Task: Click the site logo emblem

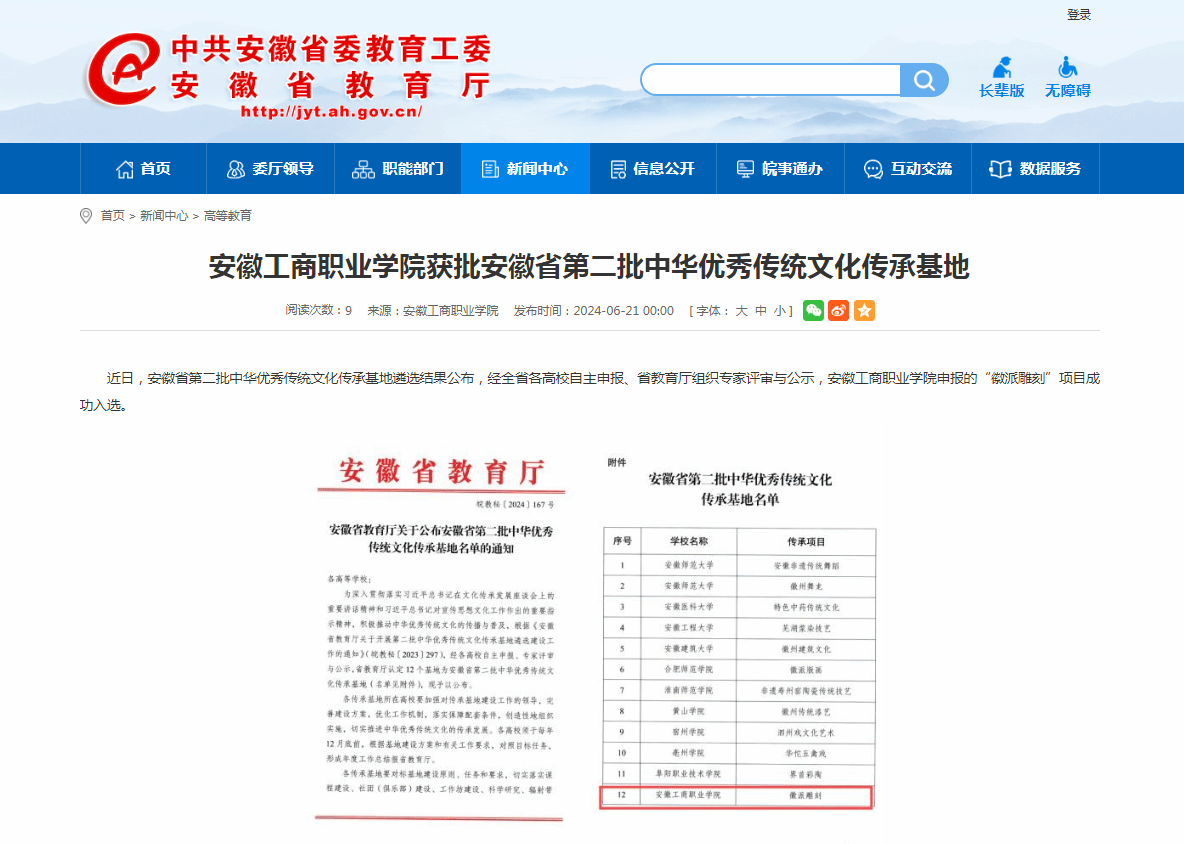Action: pos(124,69)
